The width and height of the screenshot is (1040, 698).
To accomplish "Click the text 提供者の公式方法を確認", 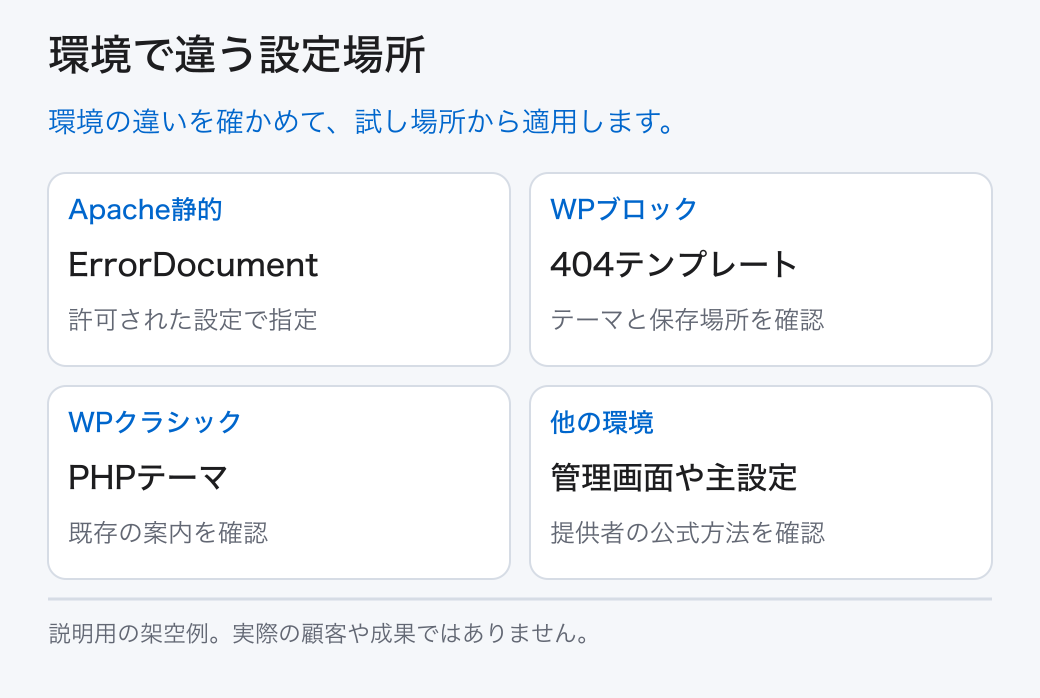I will pos(688,533).
